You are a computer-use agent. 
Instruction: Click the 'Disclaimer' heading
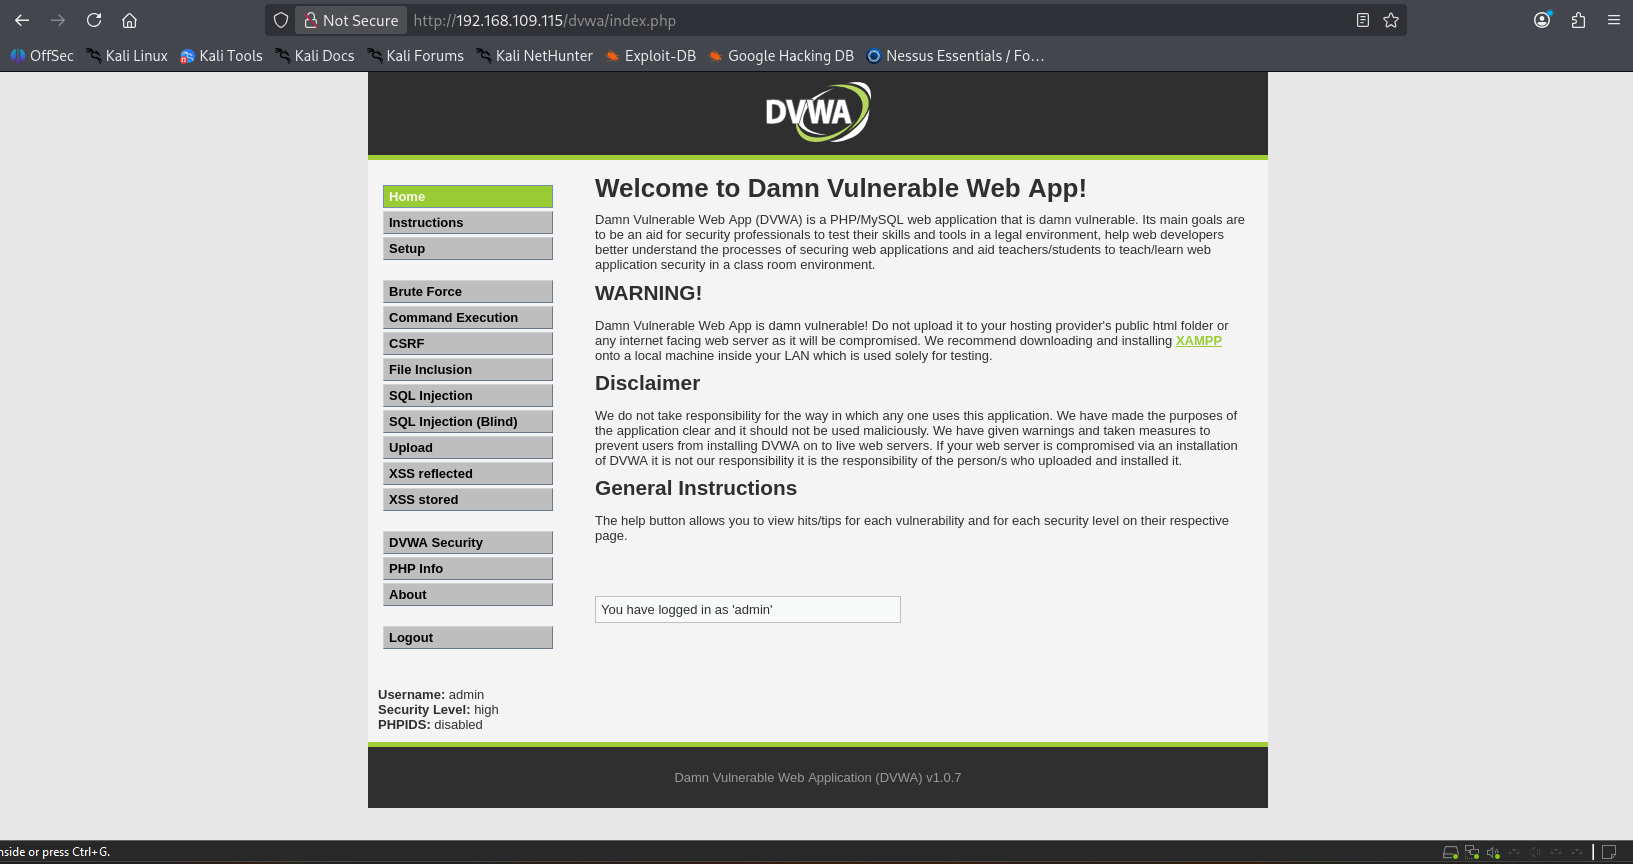pos(648,383)
